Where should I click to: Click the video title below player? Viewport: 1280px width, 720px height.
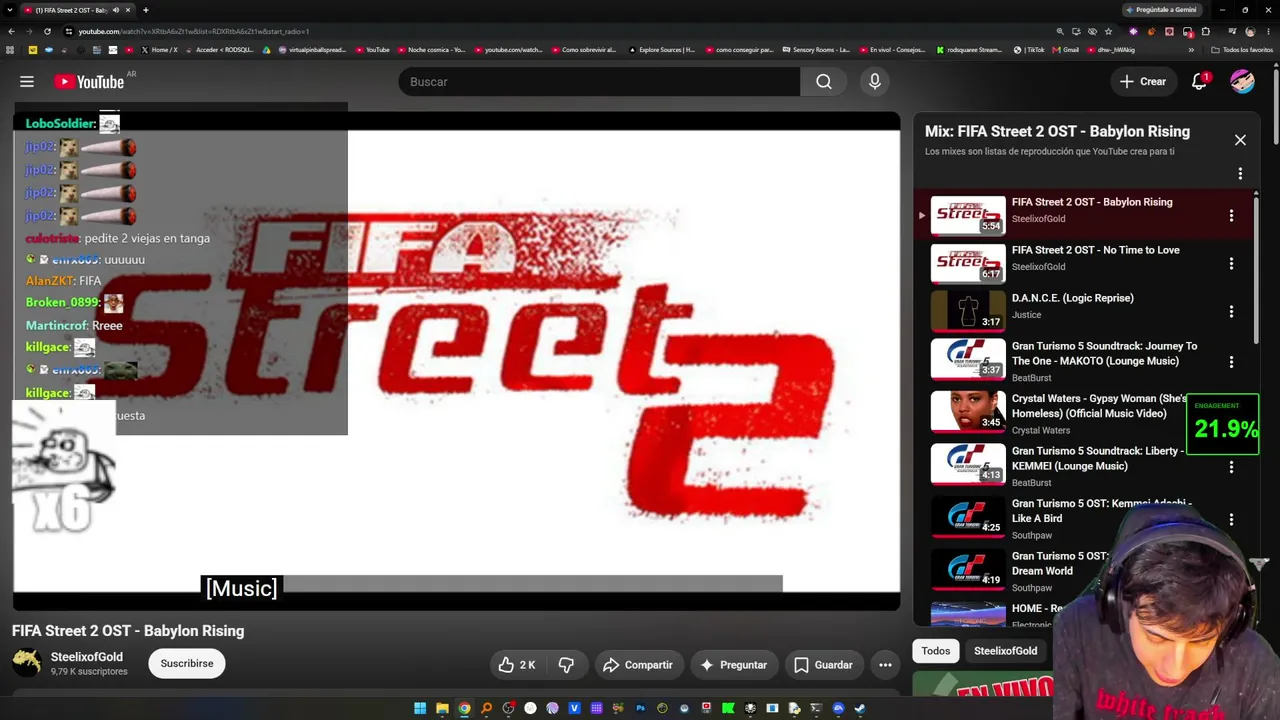tap(128, 631)
